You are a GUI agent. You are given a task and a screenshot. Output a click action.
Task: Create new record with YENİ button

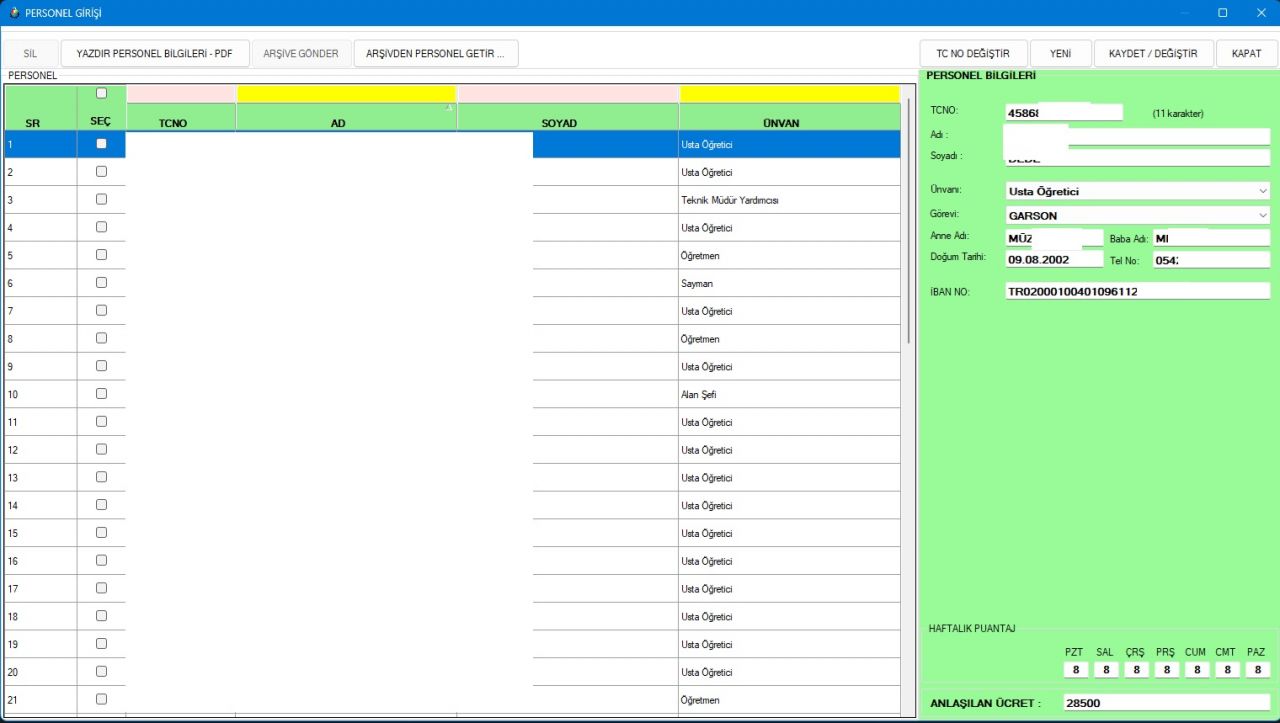pyautogui.click(x=1060, y=54)
